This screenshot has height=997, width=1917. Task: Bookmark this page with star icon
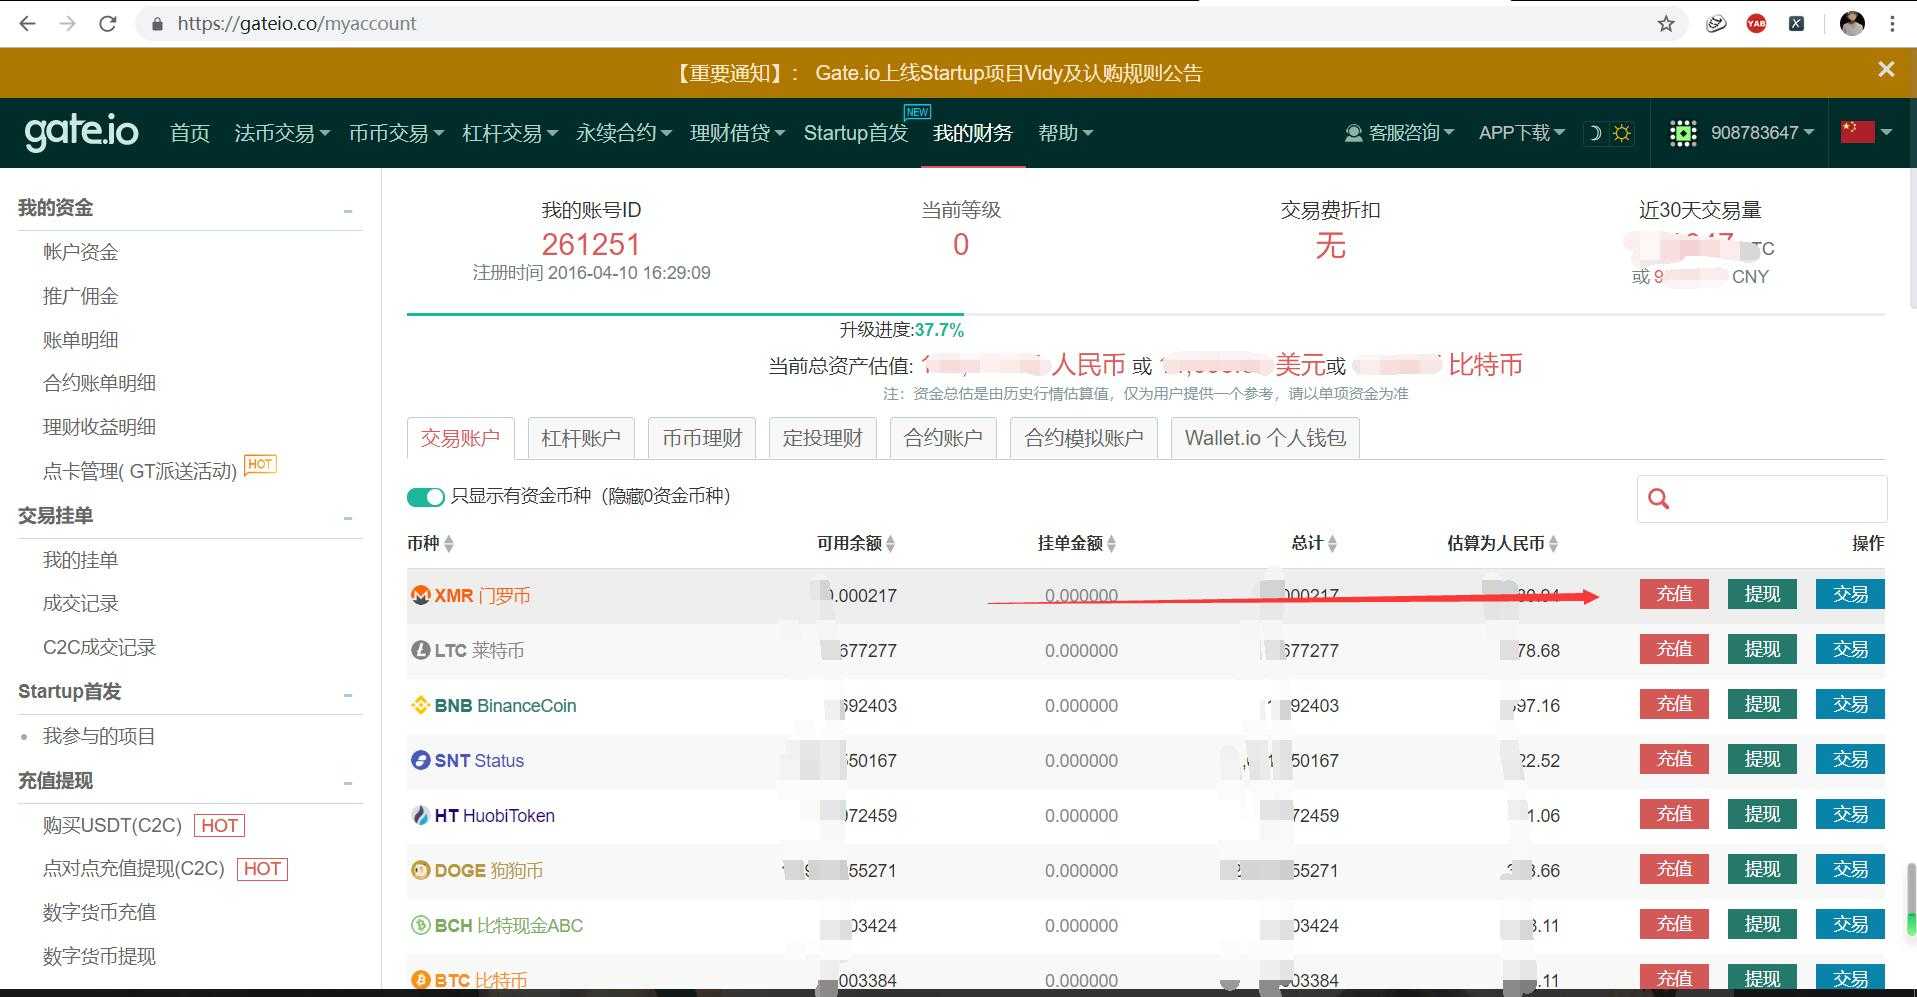coord(1666,24)
